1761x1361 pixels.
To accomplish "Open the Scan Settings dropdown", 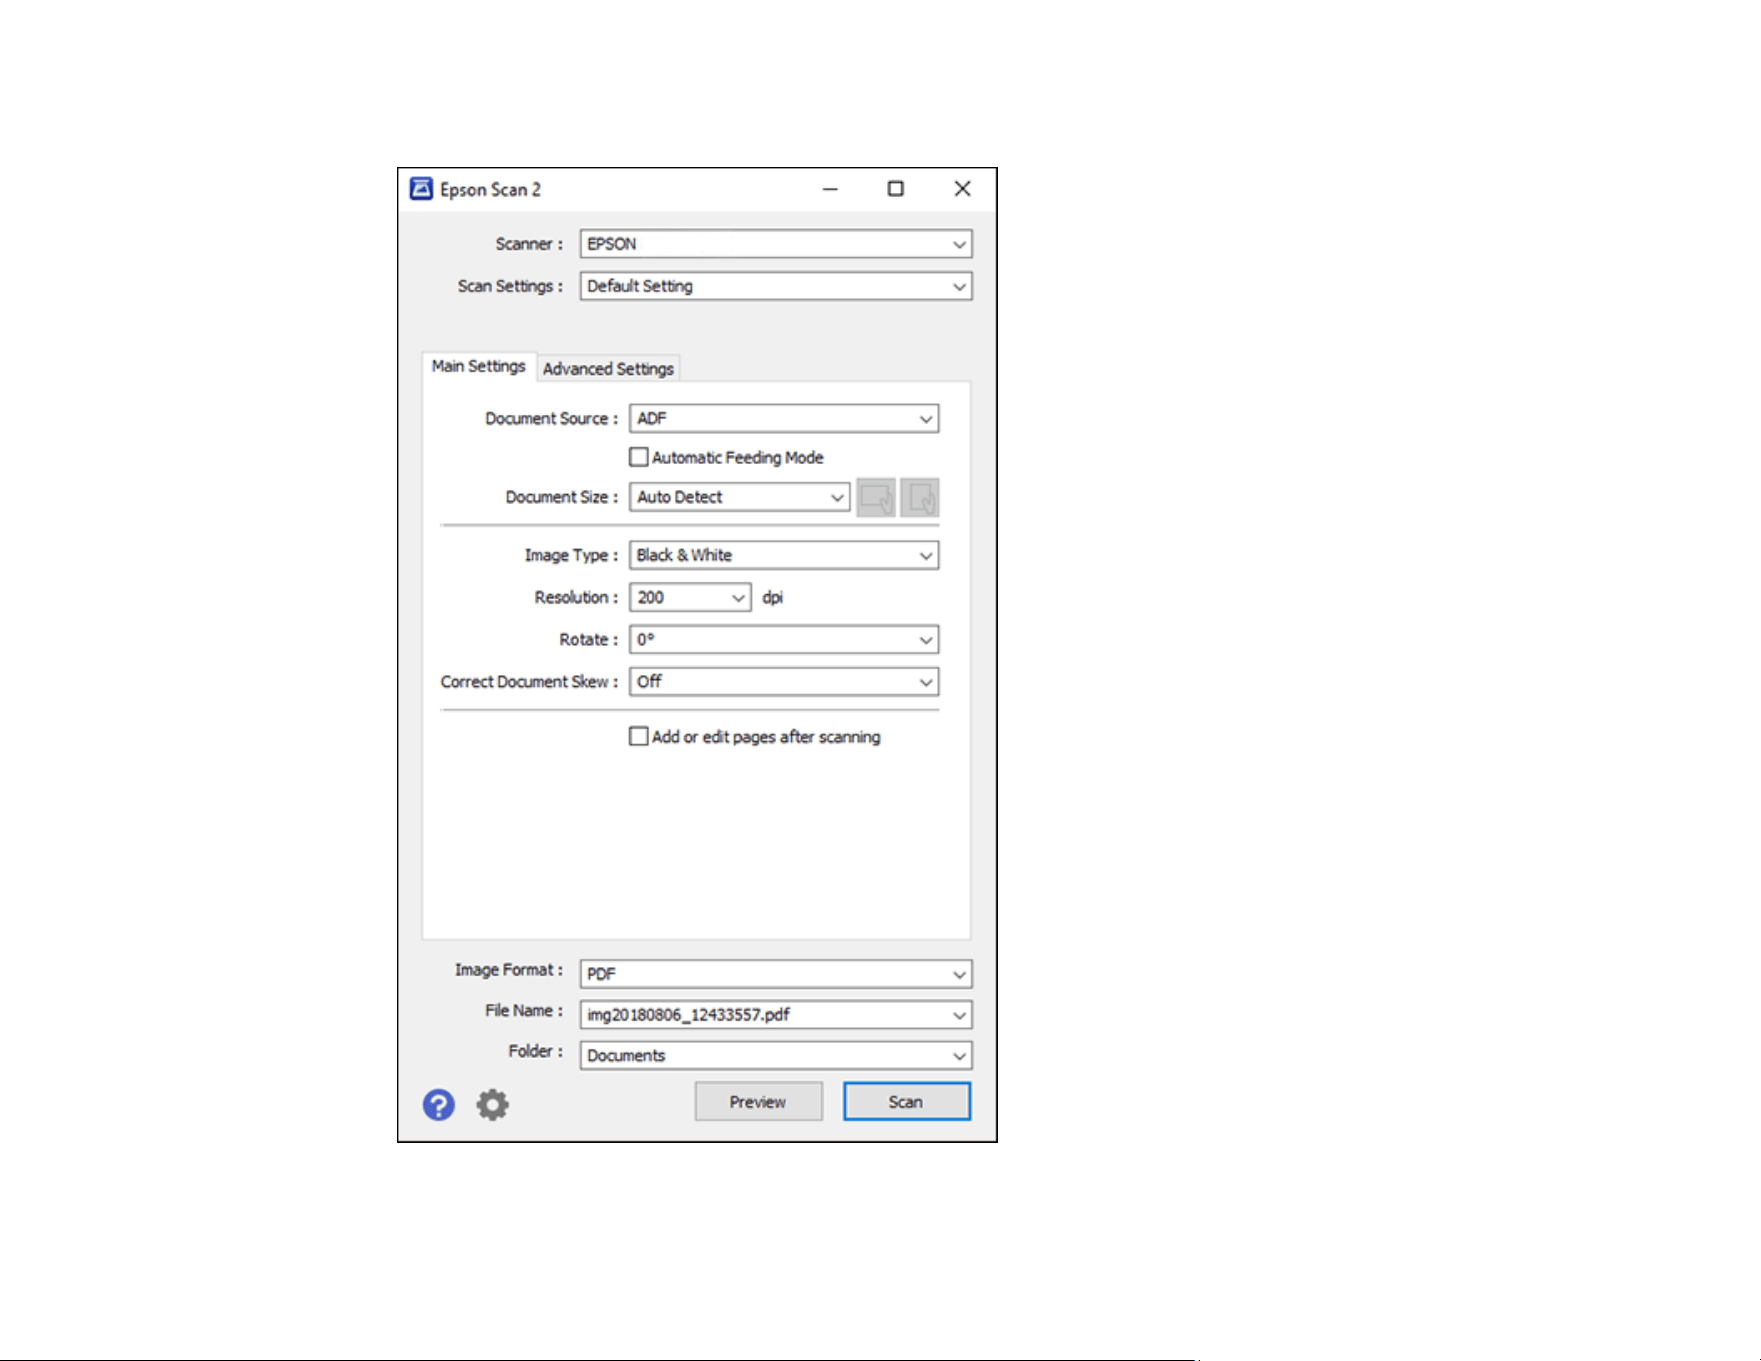I will pyautogui.click(x=776, y=286).
